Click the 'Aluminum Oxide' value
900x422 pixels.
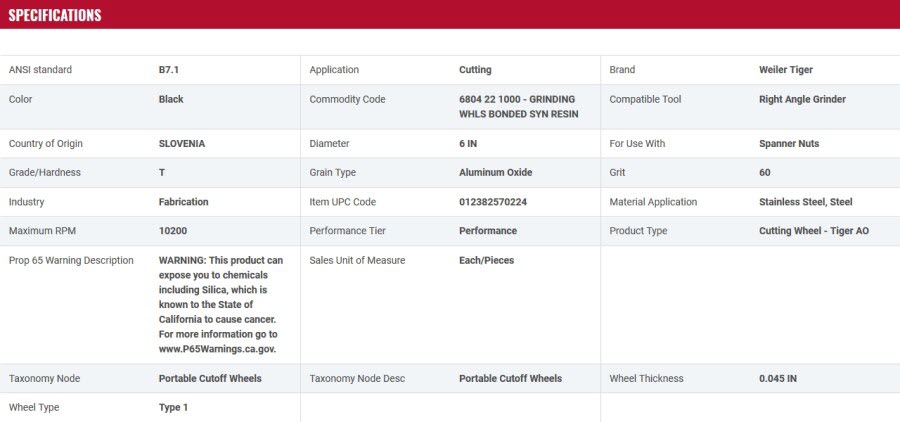tap(495, 172)
